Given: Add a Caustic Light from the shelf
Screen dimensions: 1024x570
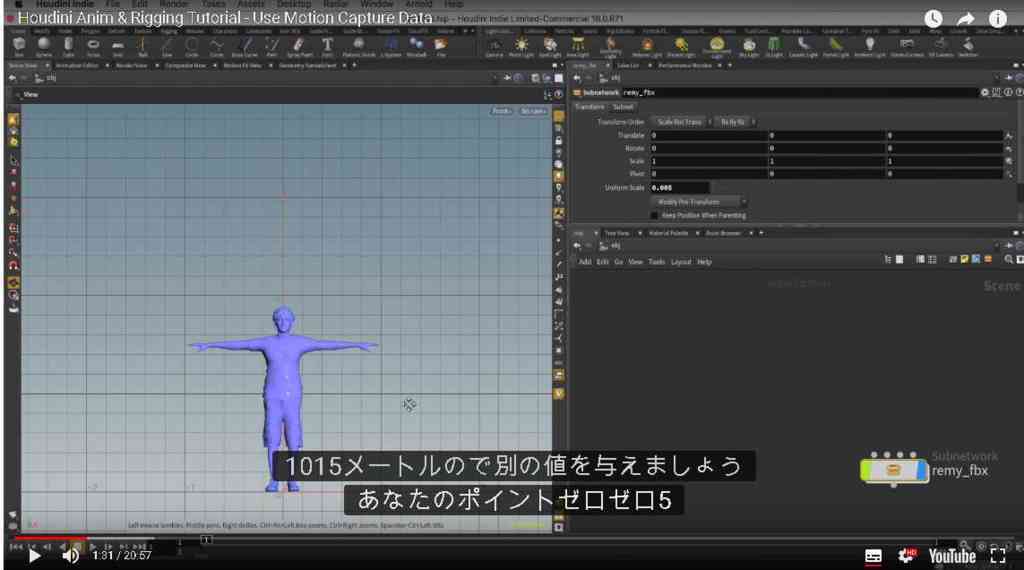Looking at the screenshot, I should click(803, 46).
